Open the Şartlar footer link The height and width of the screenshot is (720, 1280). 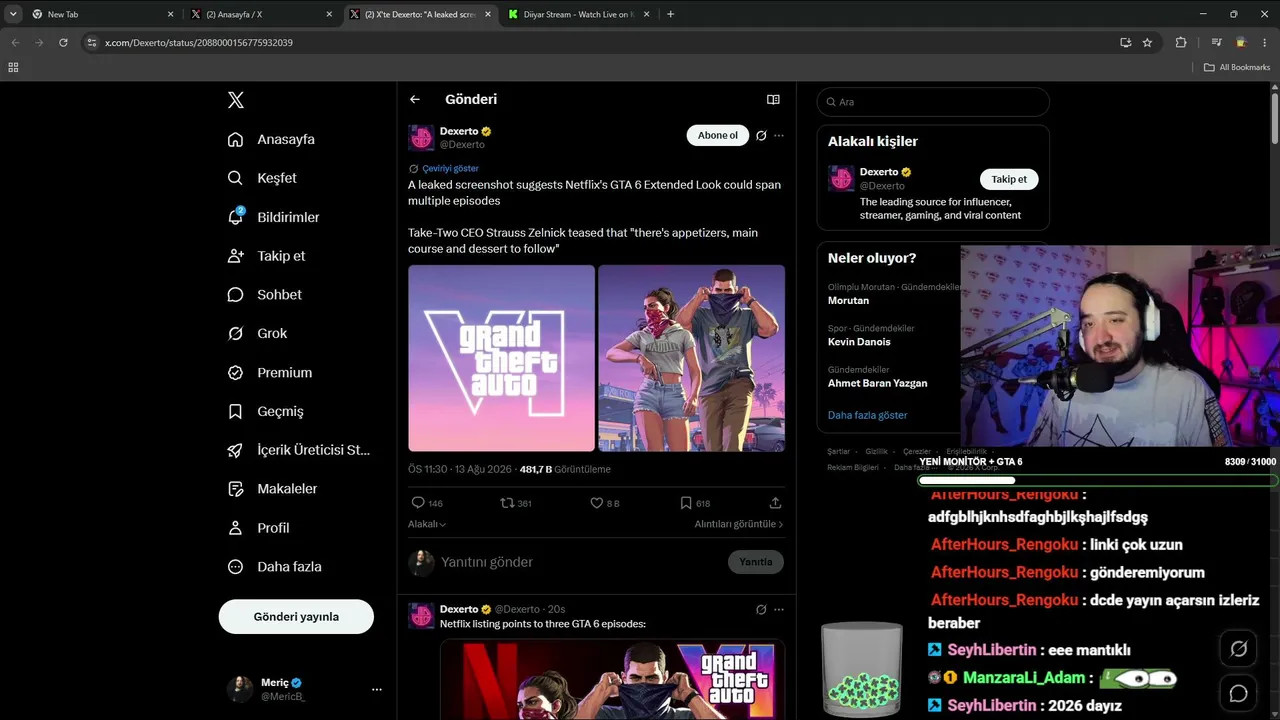(838, 452)
